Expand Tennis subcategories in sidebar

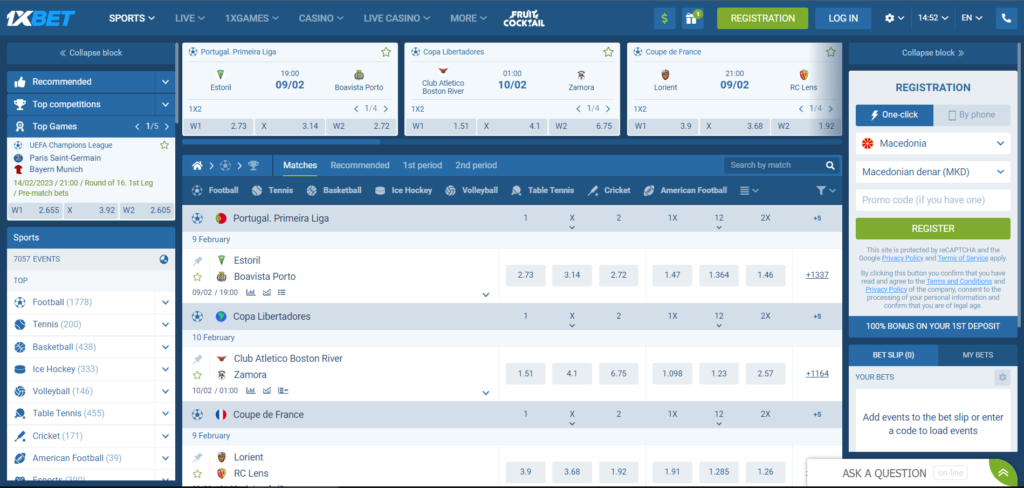click(x=165, y=325)
